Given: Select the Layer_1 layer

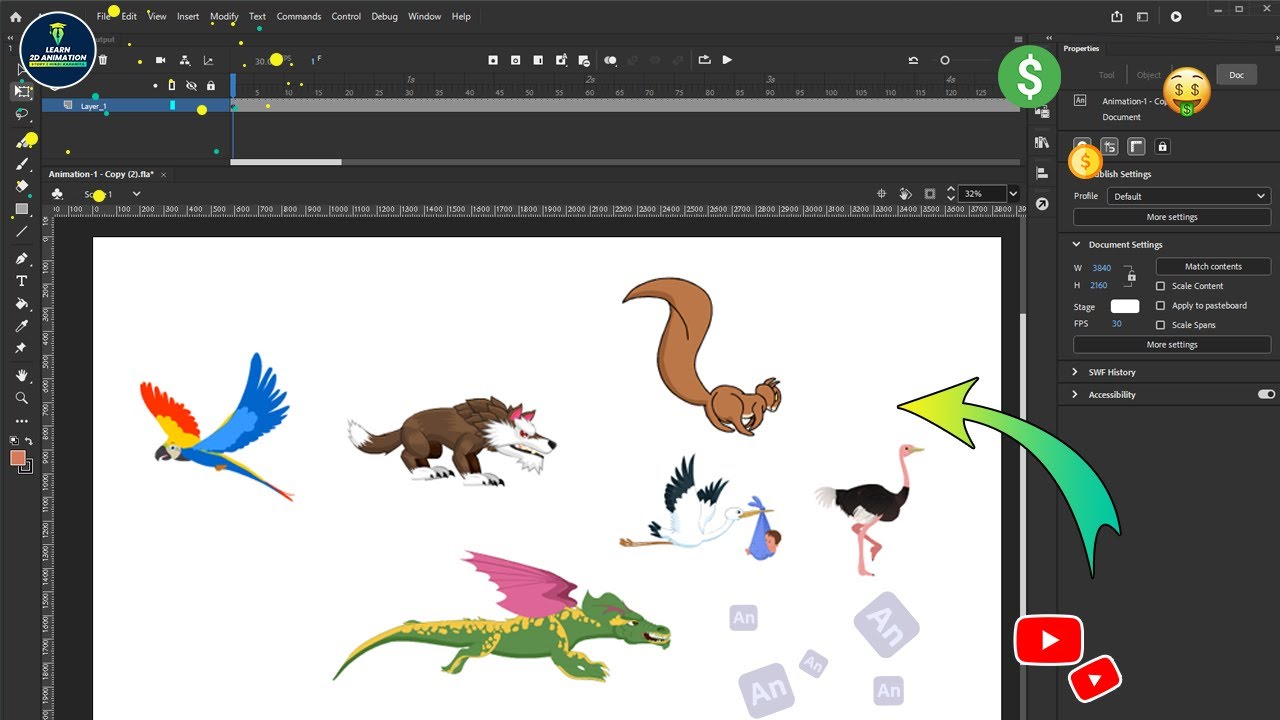Looking at the screenshot, I should point(94,105).
